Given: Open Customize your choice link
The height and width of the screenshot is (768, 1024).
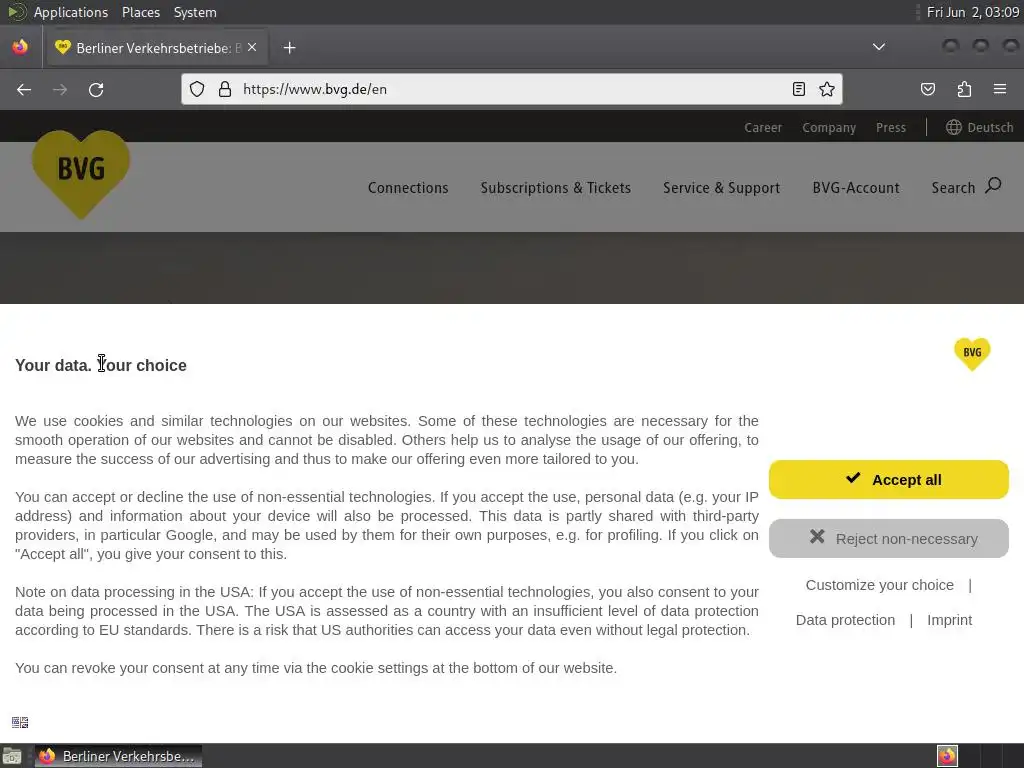Looking at the screenshot, I should pos(880,585).
